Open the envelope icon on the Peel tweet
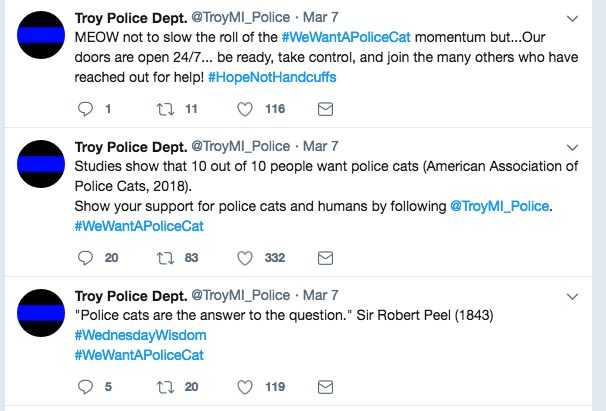Screen dimensions: 606x411 point(325,387)
